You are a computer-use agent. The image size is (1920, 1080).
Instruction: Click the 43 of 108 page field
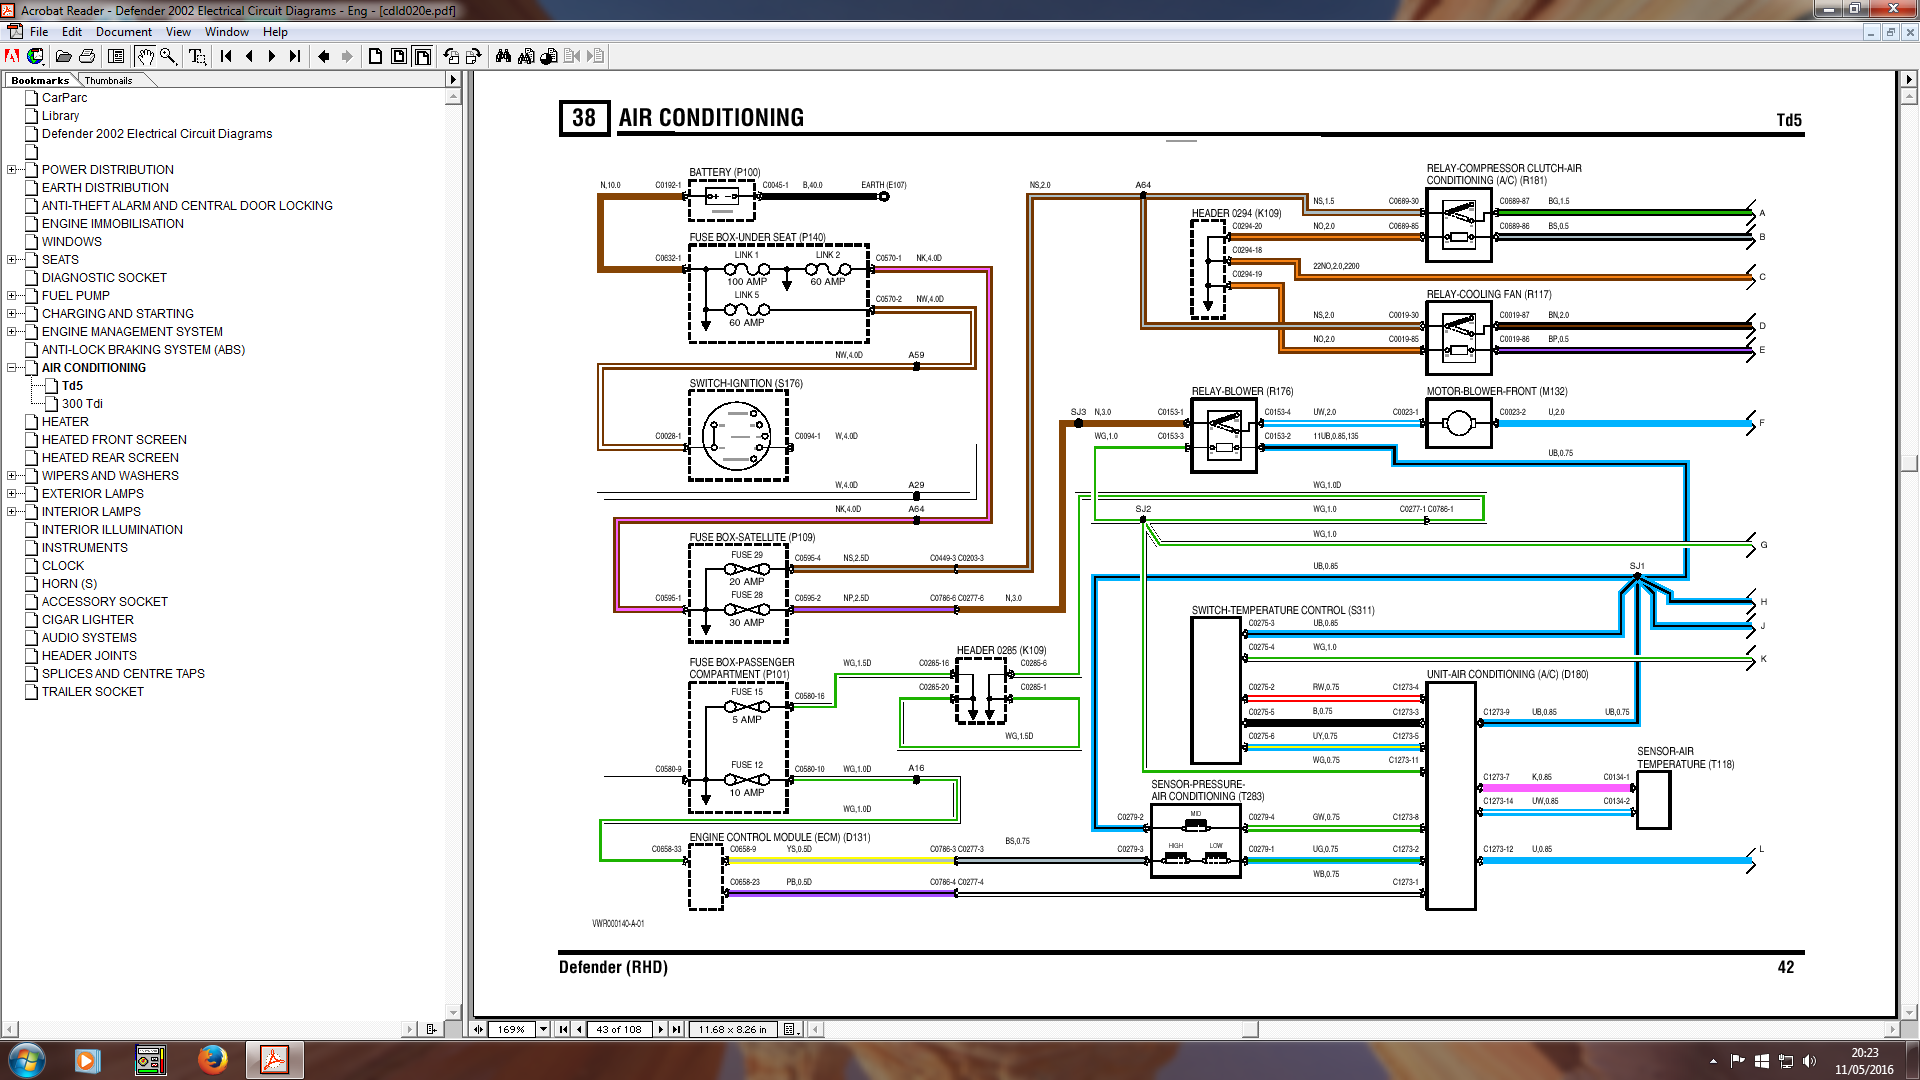[x=619, y=1029]
